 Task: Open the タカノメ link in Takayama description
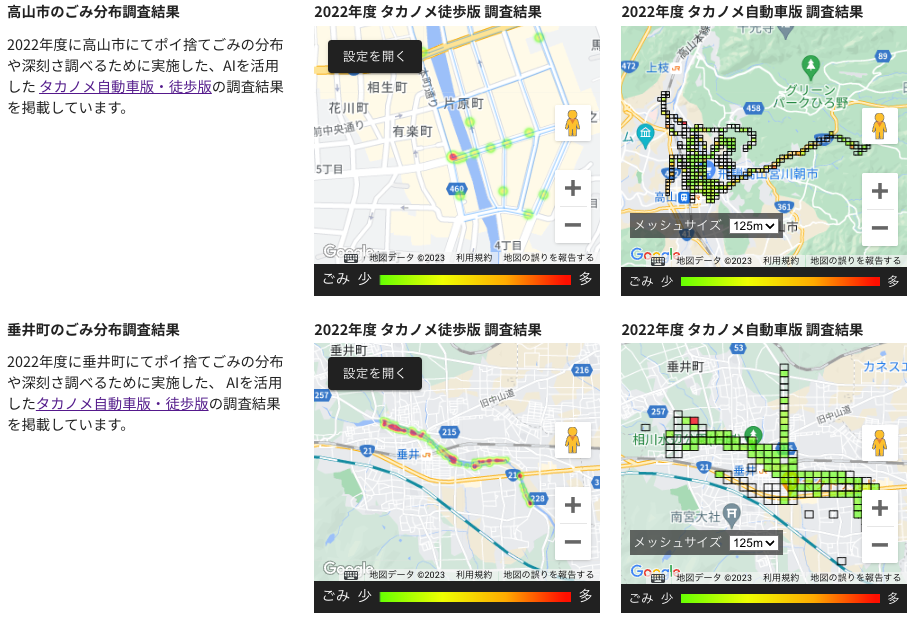(125, 87)
